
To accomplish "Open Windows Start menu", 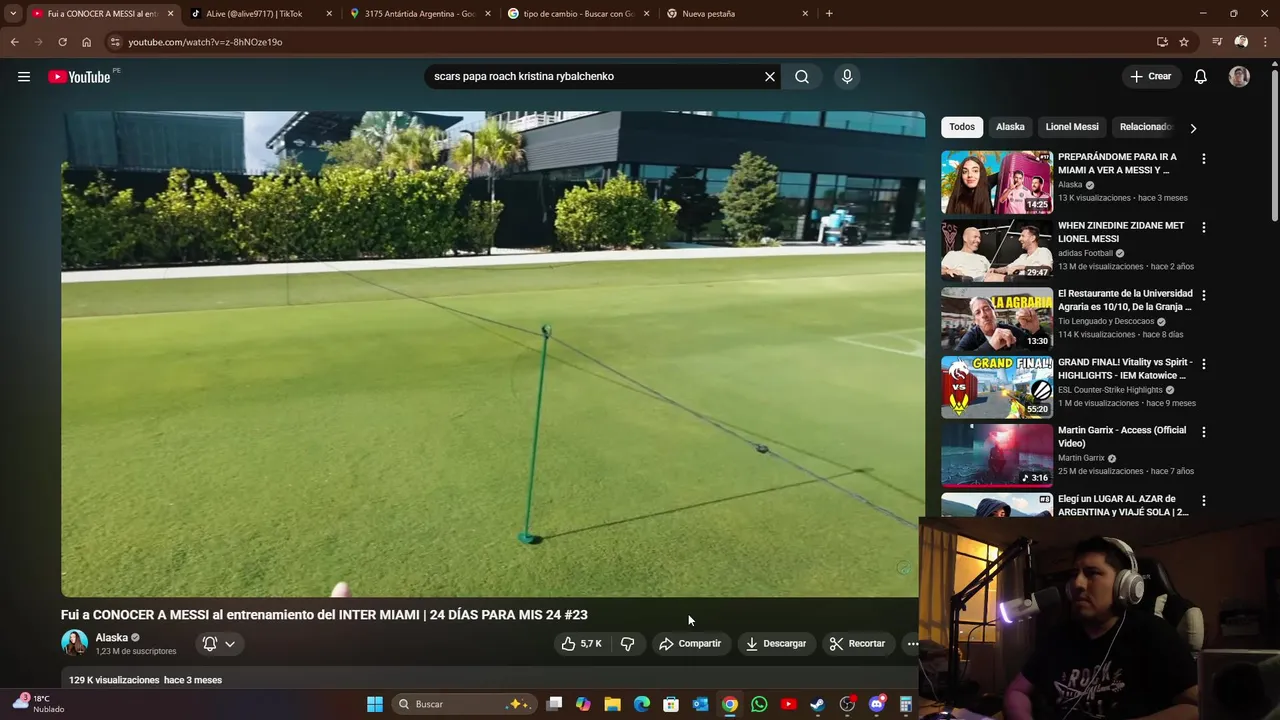I will (375, 704).
